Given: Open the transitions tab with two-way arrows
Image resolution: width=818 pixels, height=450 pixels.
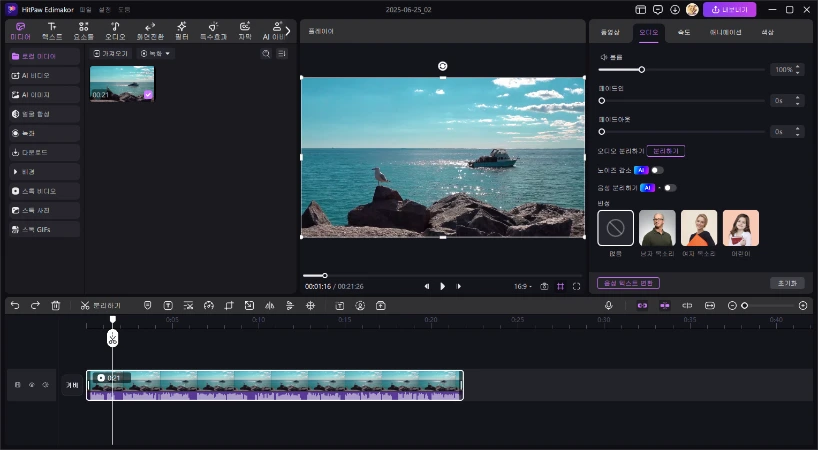Looking at the screenshot, I should tap(150, 31).
